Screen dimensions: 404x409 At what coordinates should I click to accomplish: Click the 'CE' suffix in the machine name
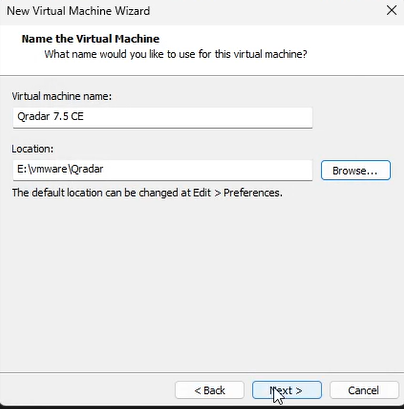pos(77,116)
